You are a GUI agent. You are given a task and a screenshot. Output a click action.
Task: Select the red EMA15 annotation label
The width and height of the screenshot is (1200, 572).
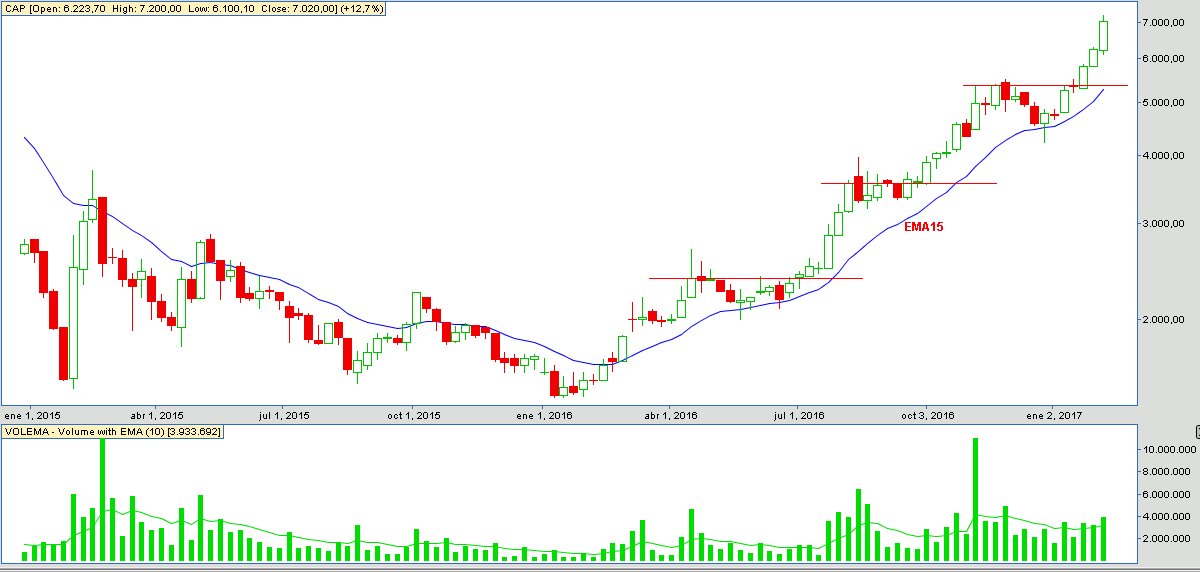[x=923, y=227]
